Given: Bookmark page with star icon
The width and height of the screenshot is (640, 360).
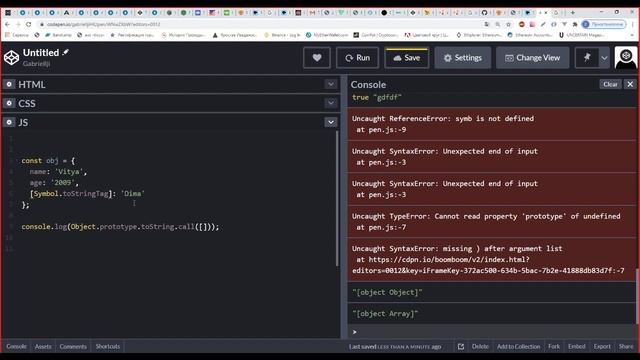Looking at the screenshot, I should click(x=508, y=24).
